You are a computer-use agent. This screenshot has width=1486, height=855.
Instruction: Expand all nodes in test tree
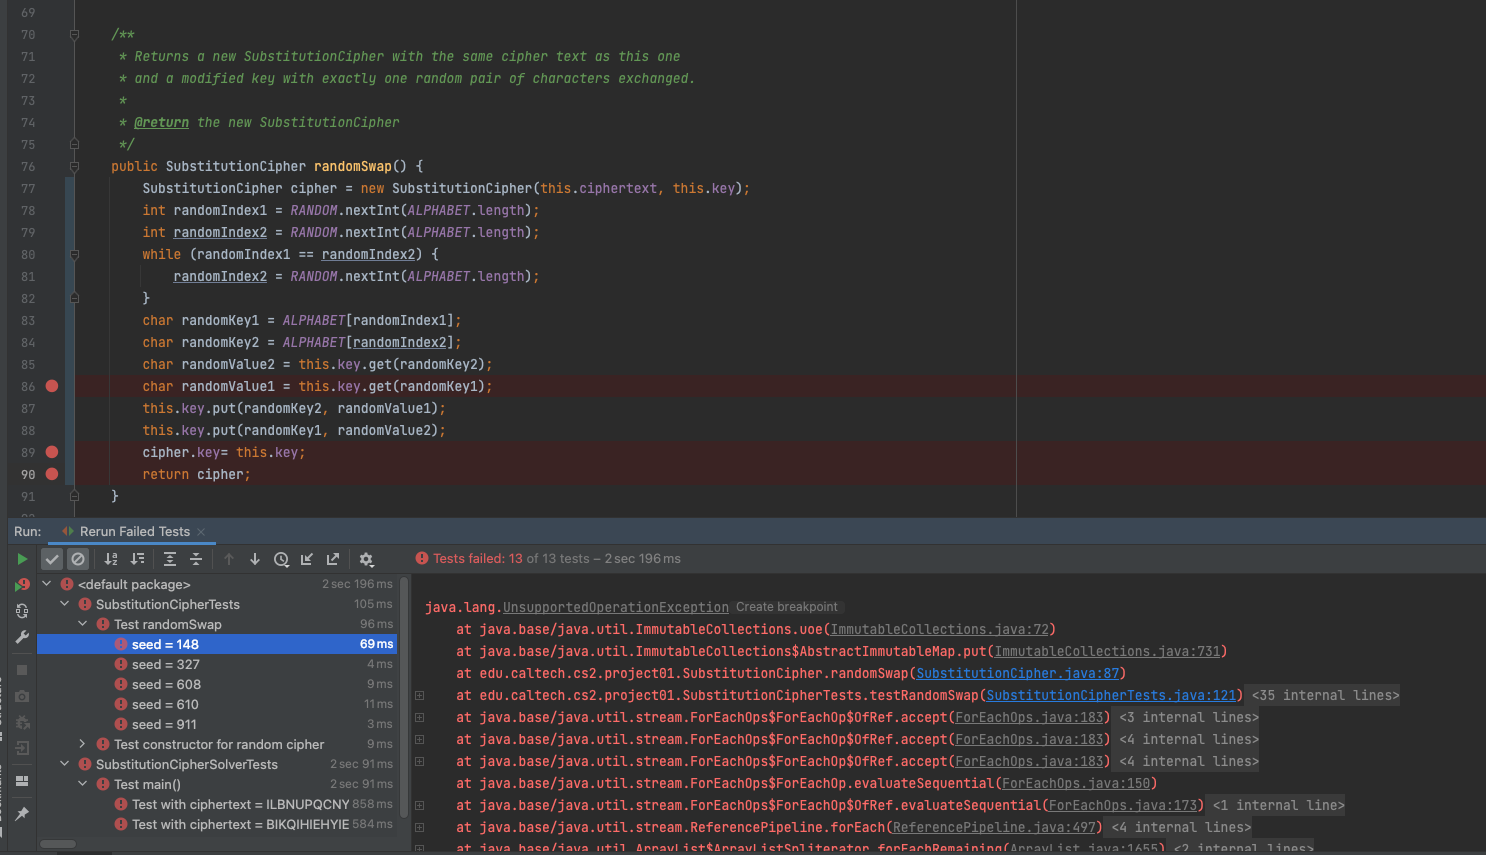coord(170,559)
